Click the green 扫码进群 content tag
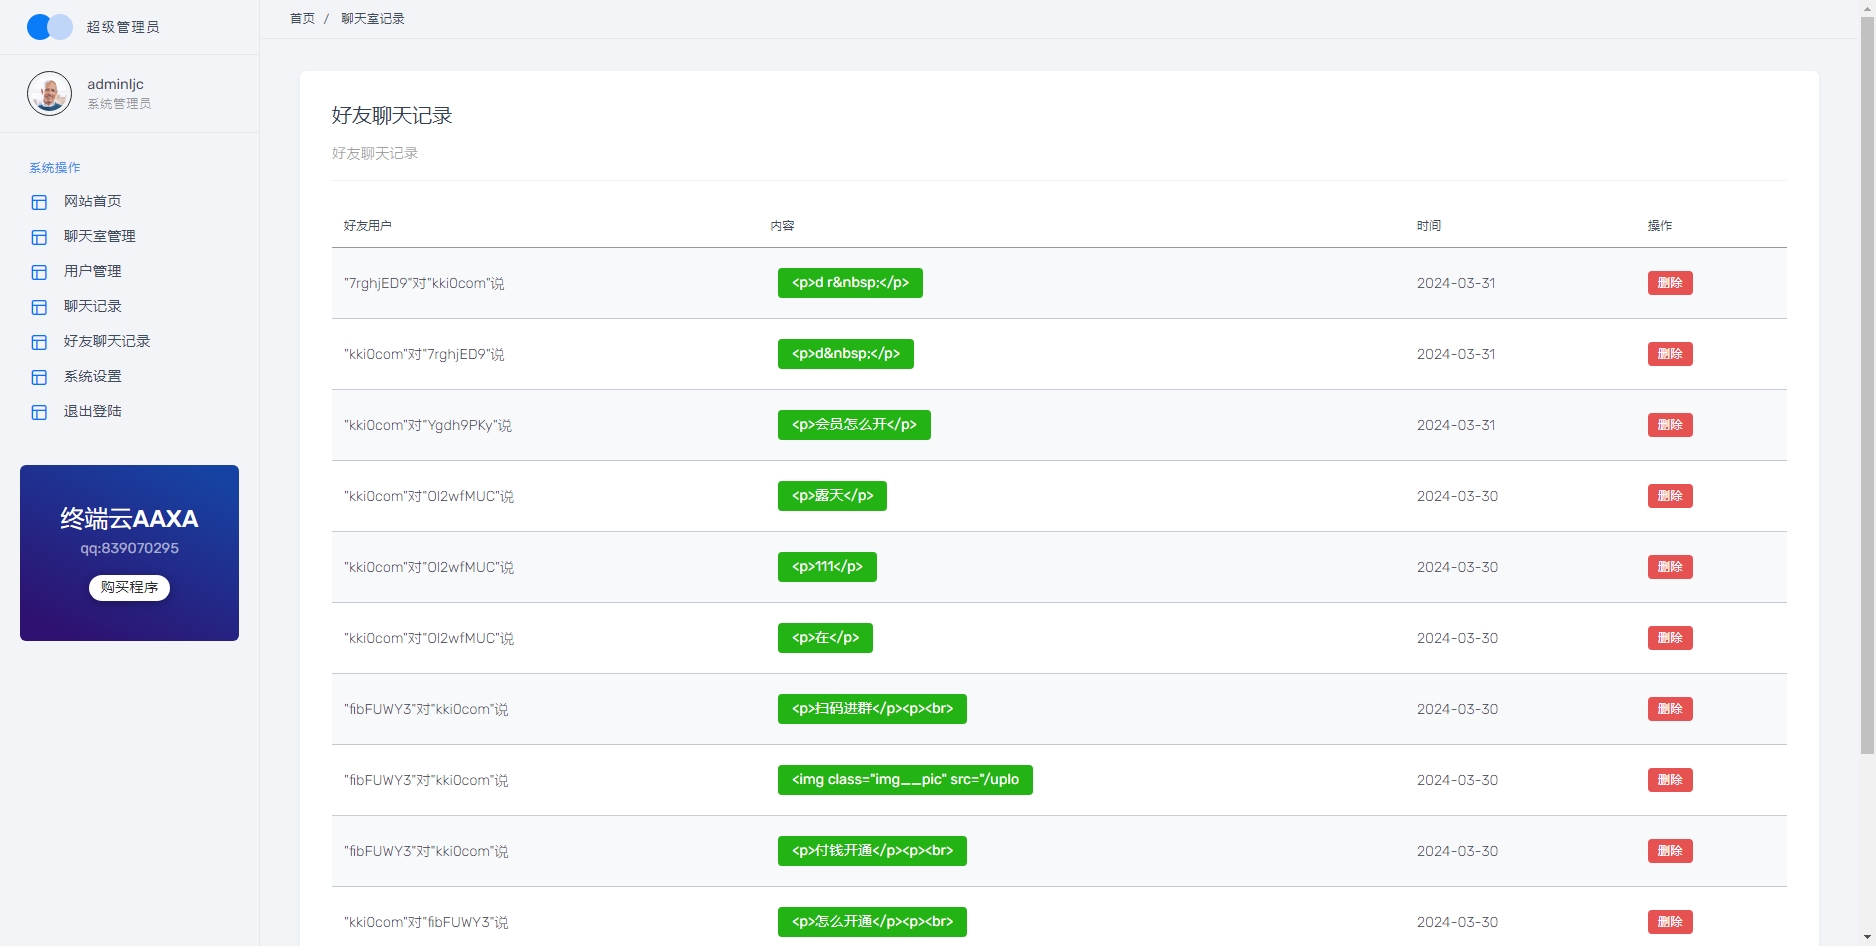This screenshot has height=946, width=1876. (871, 709)
